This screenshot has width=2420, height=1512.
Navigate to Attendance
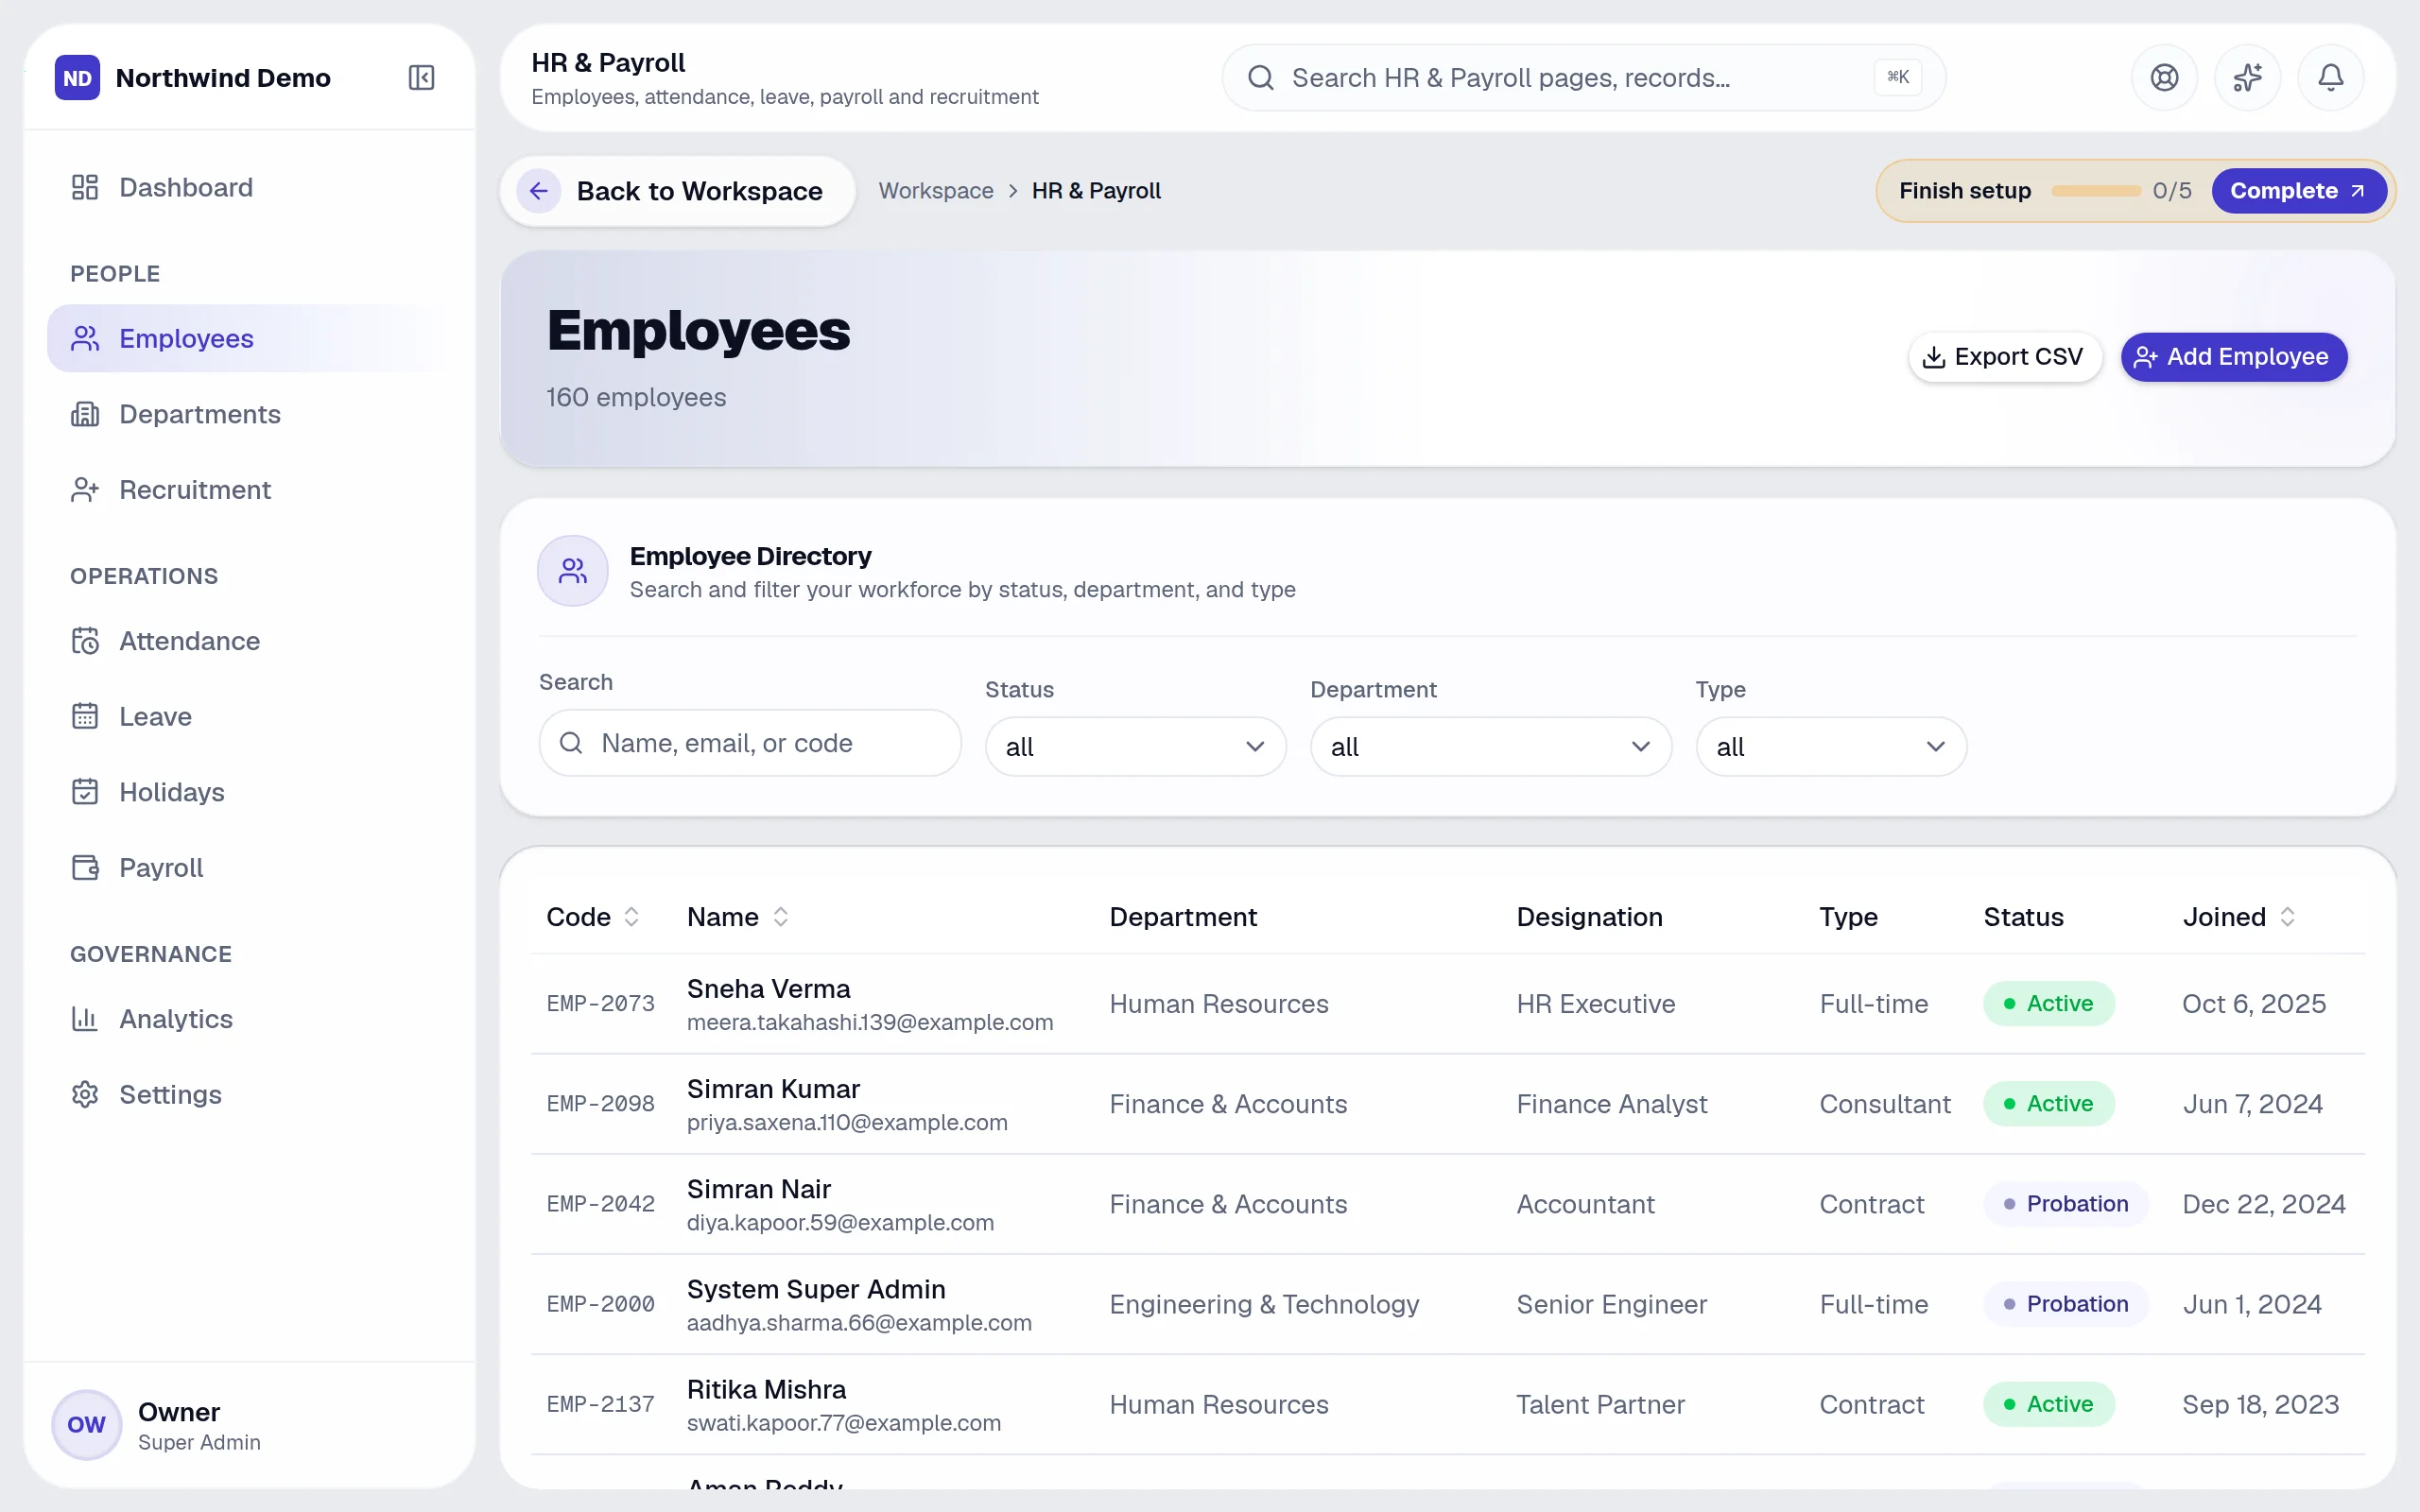coord(250,641)
